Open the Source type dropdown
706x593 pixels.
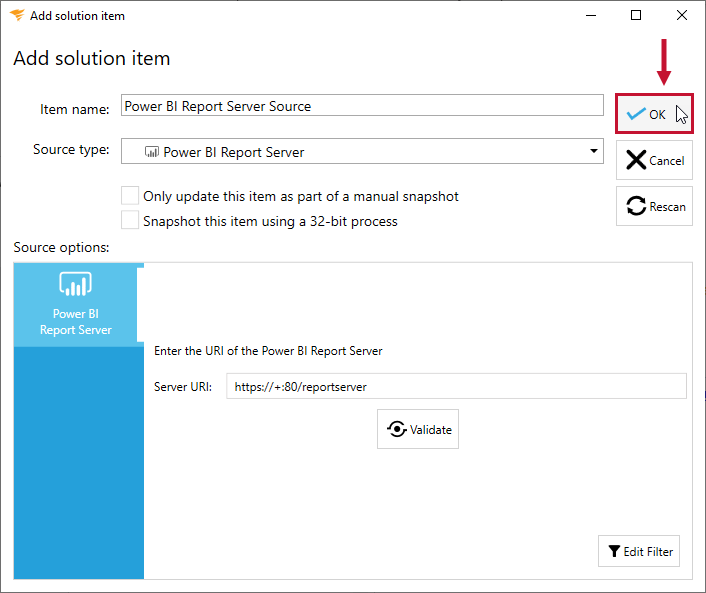(x=362, y=151)
